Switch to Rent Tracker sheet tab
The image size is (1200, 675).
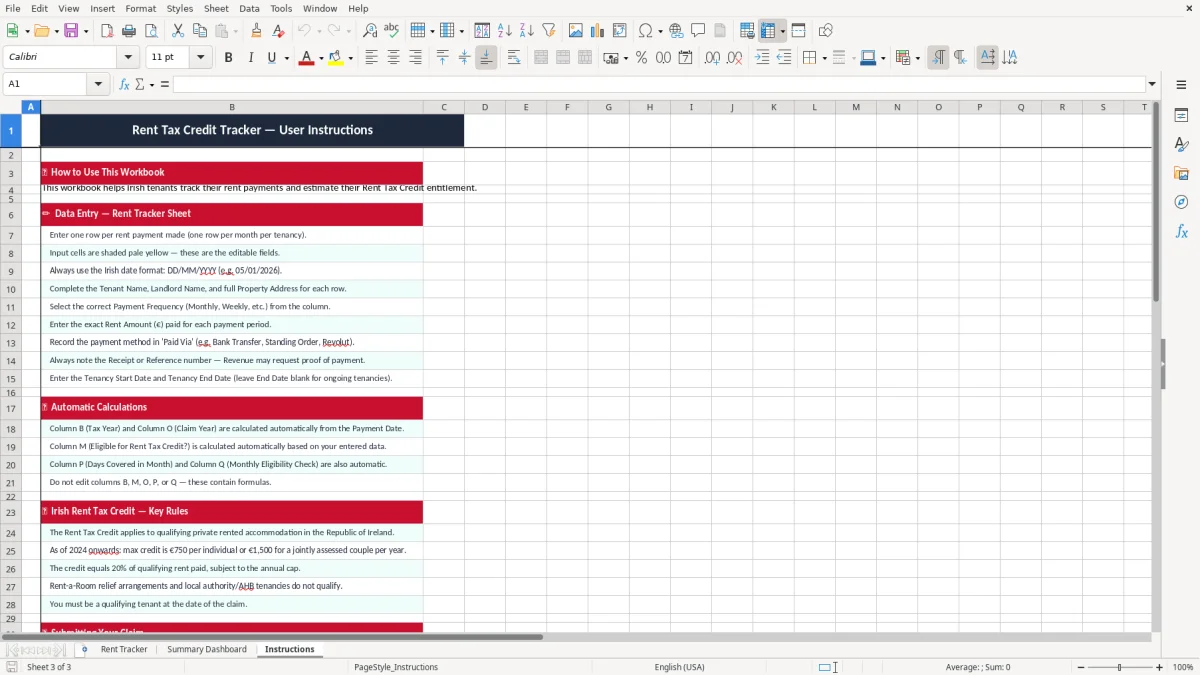124,650
